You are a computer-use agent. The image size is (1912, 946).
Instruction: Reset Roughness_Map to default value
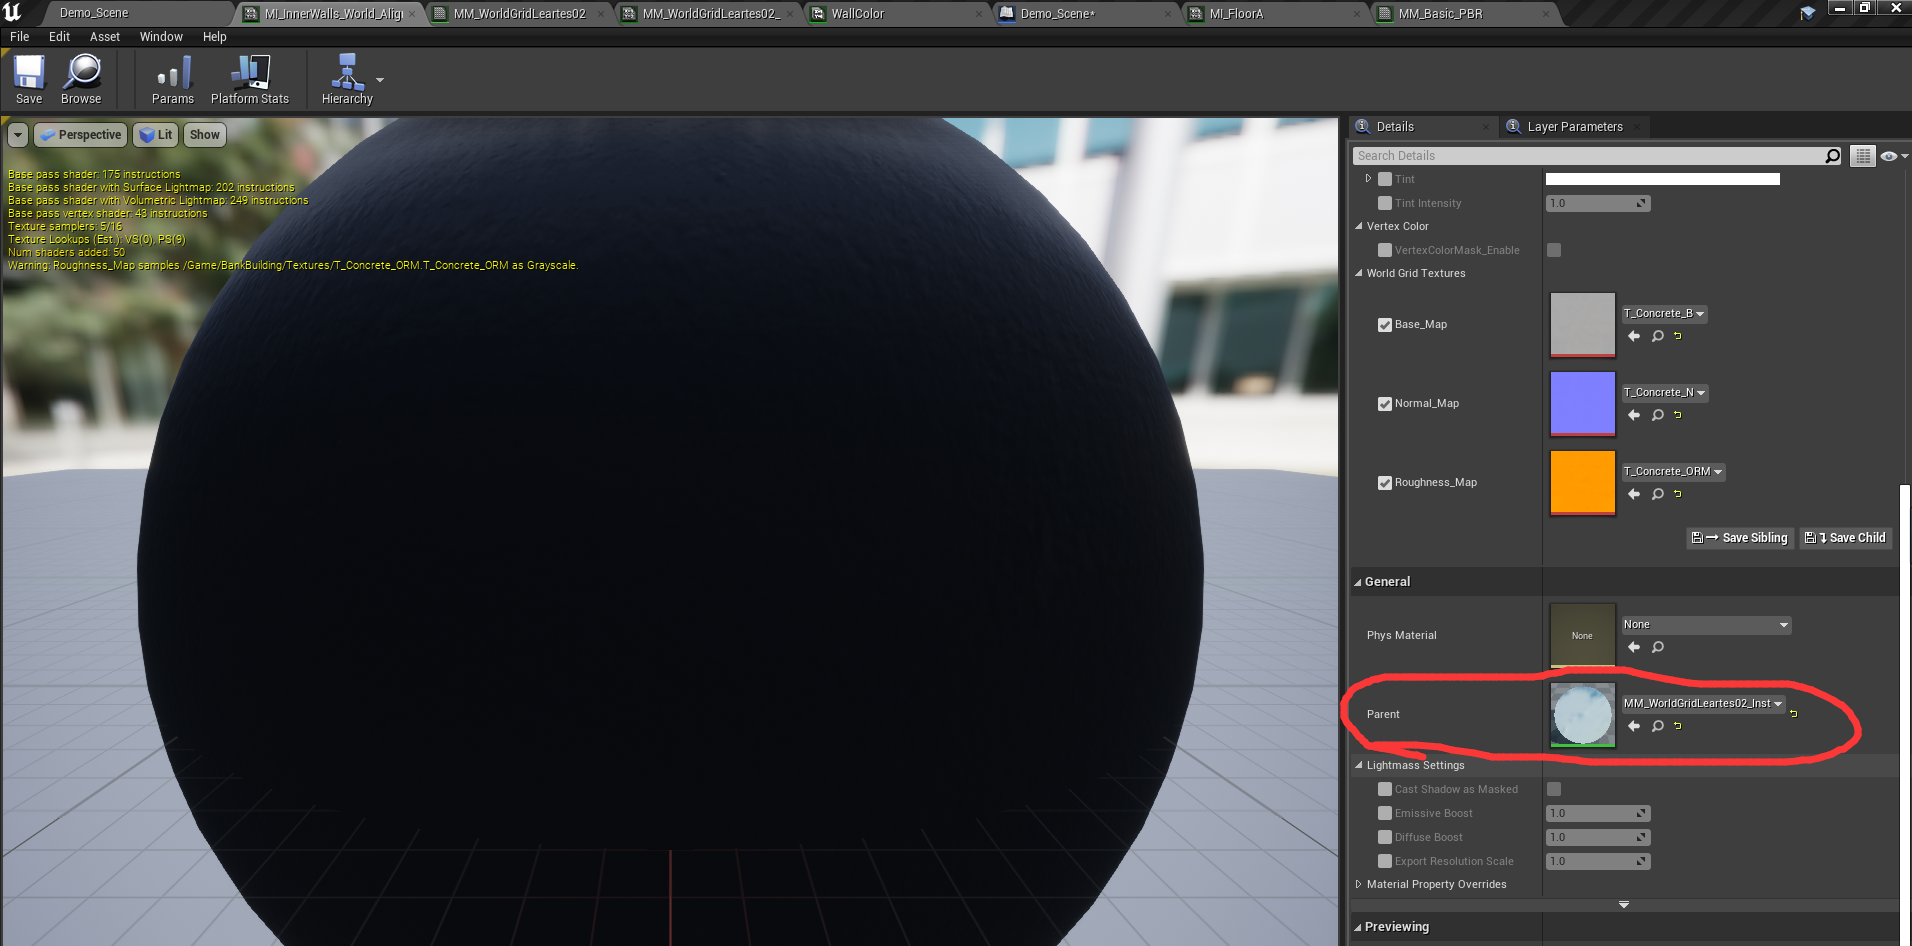1678,494
